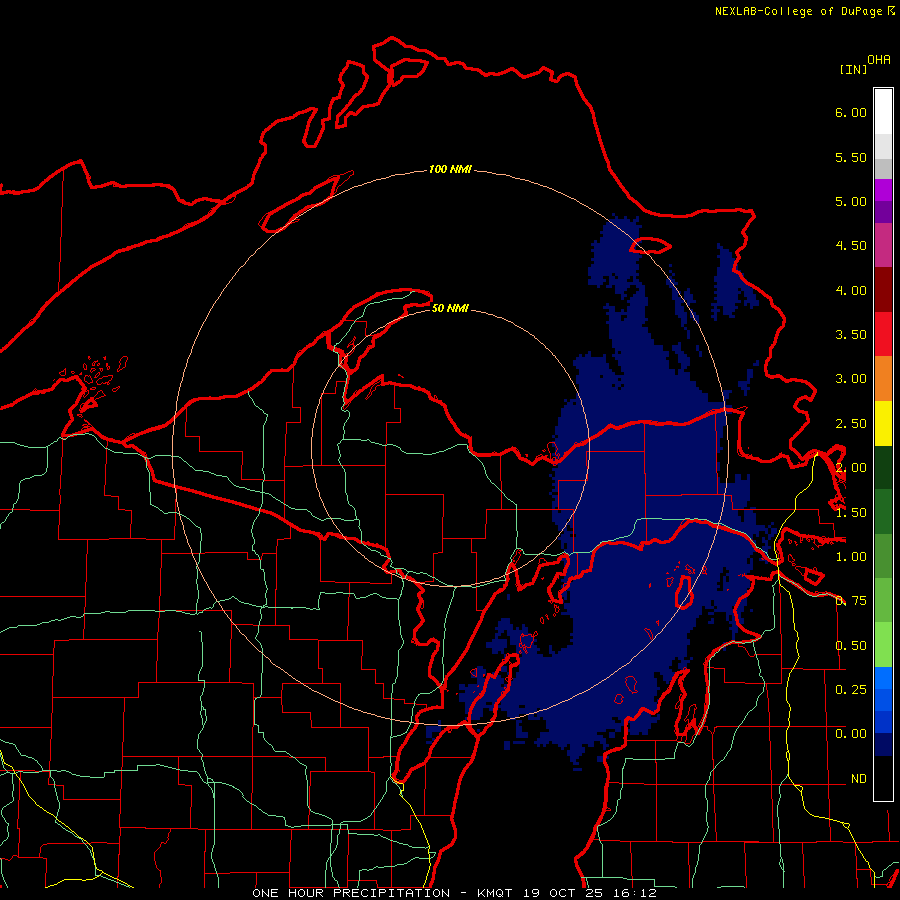This screenshot has width=900, height=900.
Task: Click the 5.50 legend value
Action: click(x=851, y=157)
